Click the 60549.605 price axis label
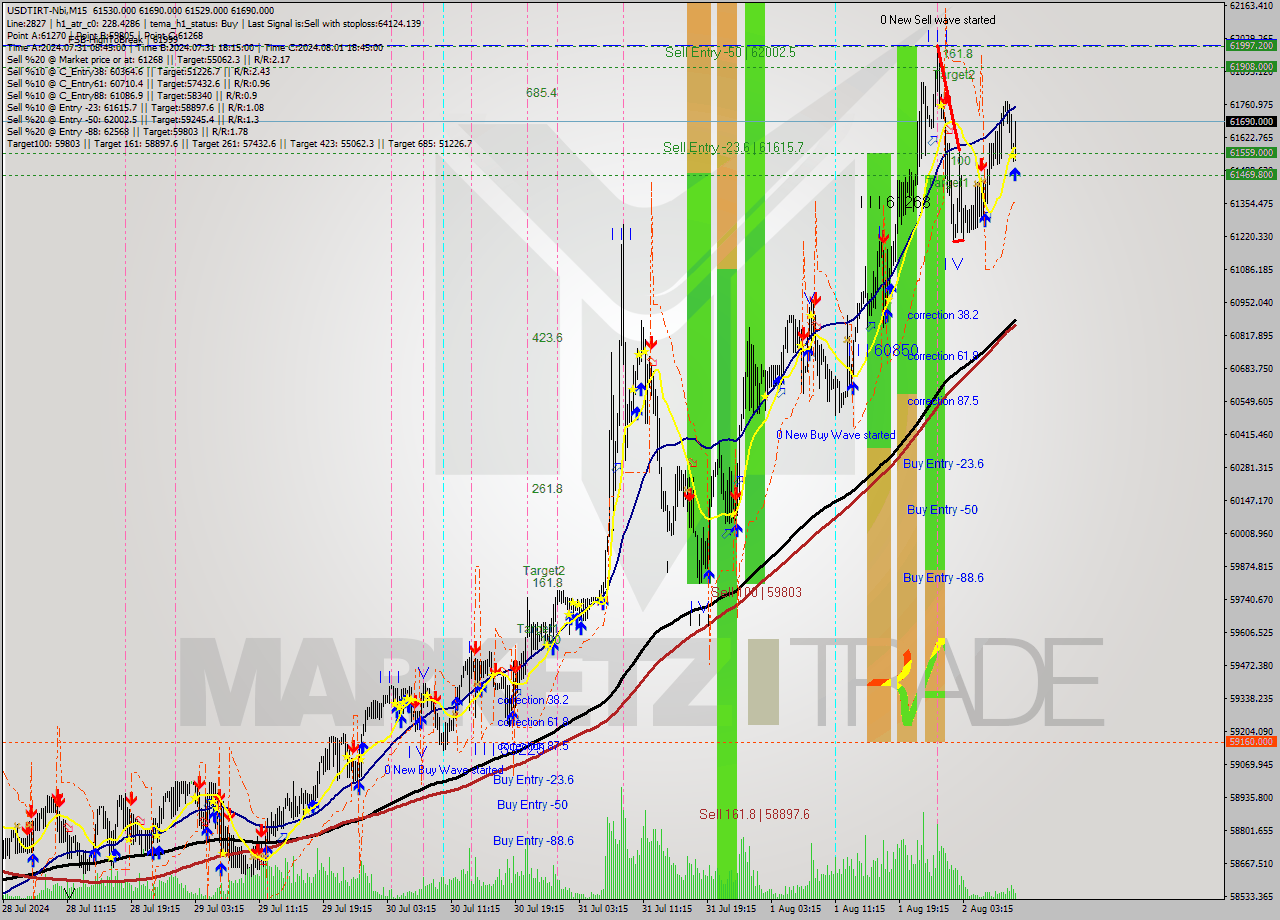Image resolution: width=1280 pixels, height=920 pixels. click(1250, 402)
